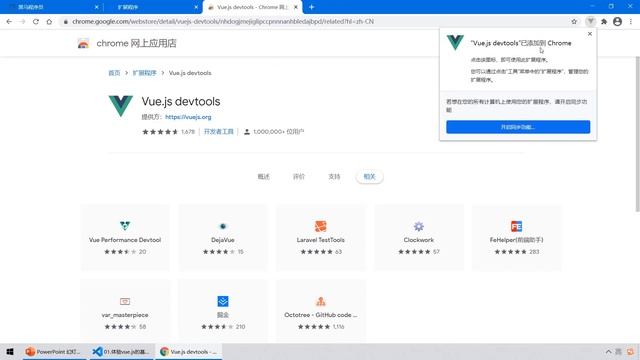Bookmark this page with the star icon
This screenshot has height=360, width=640.
pos(574,22)
